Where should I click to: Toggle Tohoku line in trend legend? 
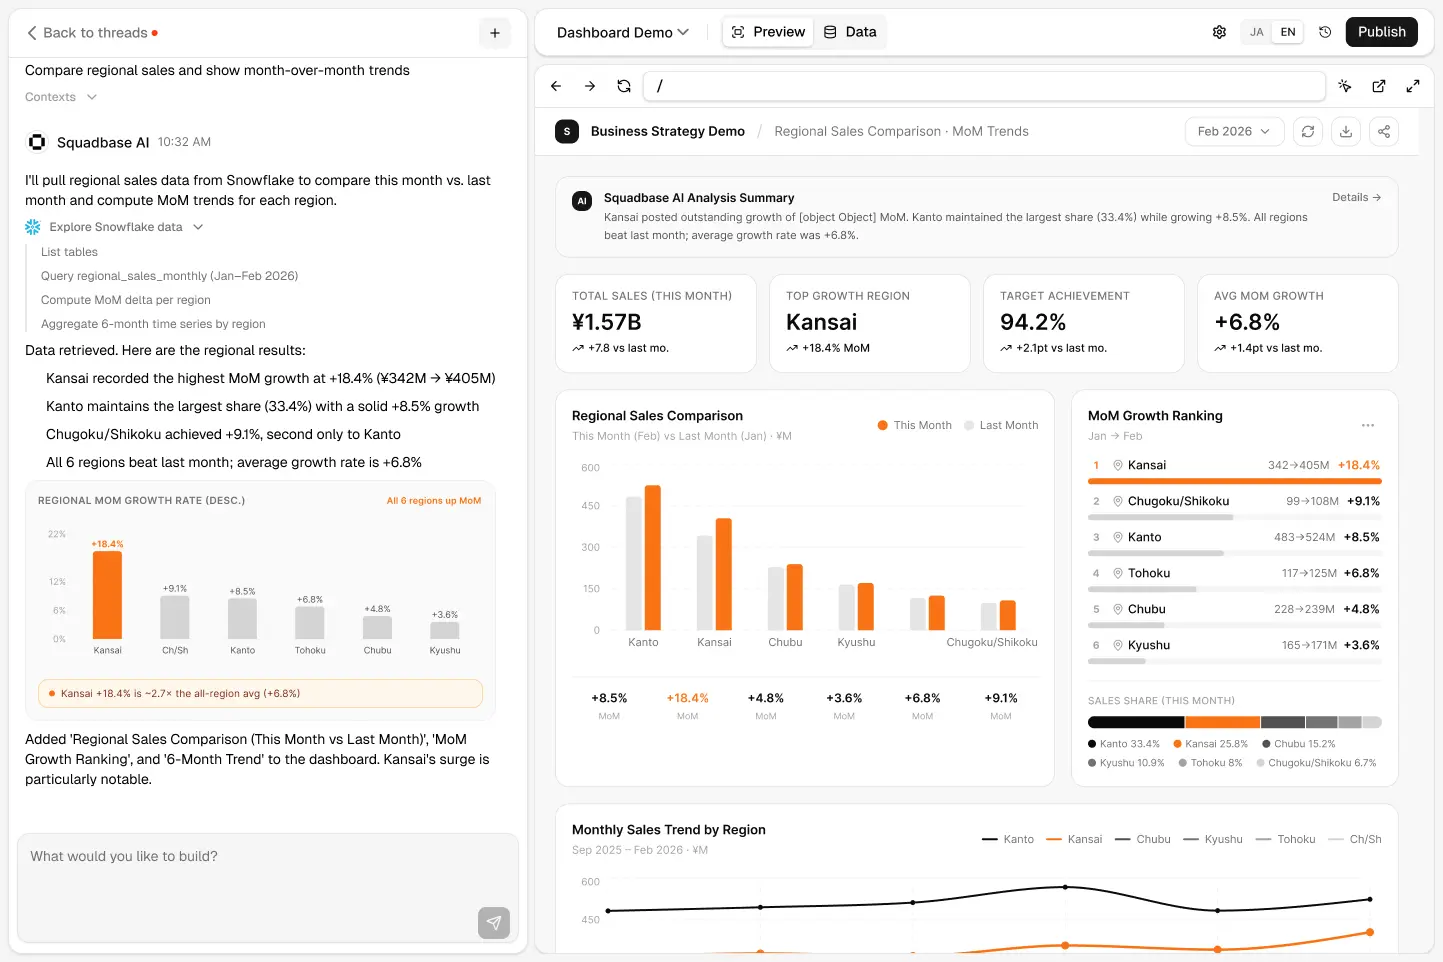click(1286, 839)
